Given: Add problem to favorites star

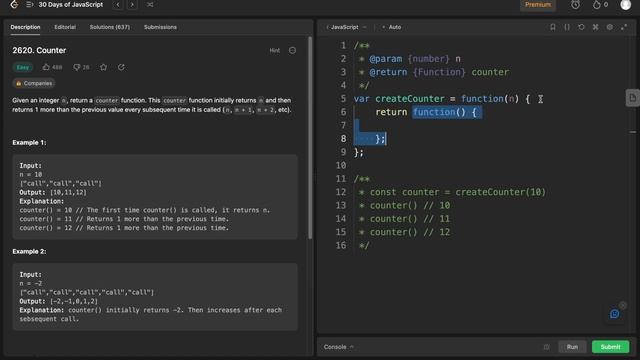Looking at the screenshot, I should pos(104,67).
